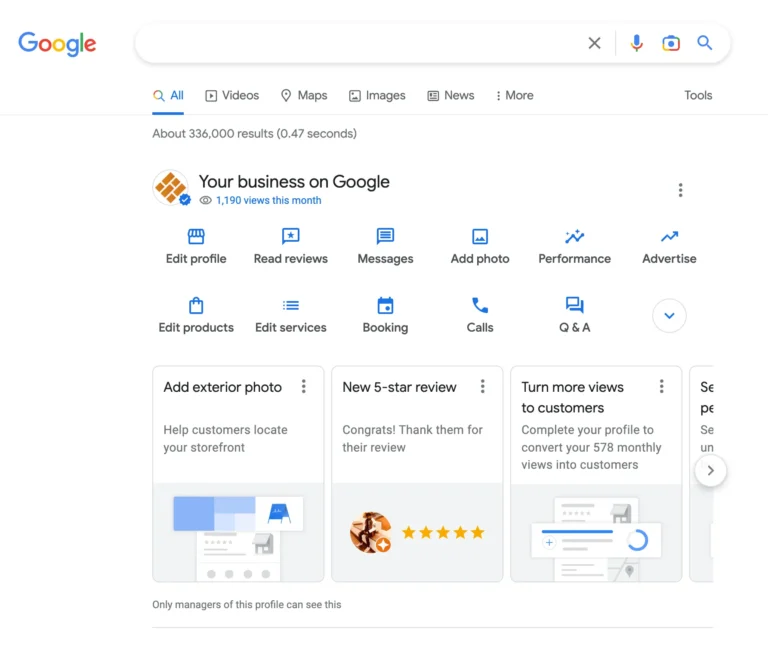This screenshot has width=768, height=646.
Task: Click 'Help customers locate your storefront' text
Action: [x=225, y=439]
